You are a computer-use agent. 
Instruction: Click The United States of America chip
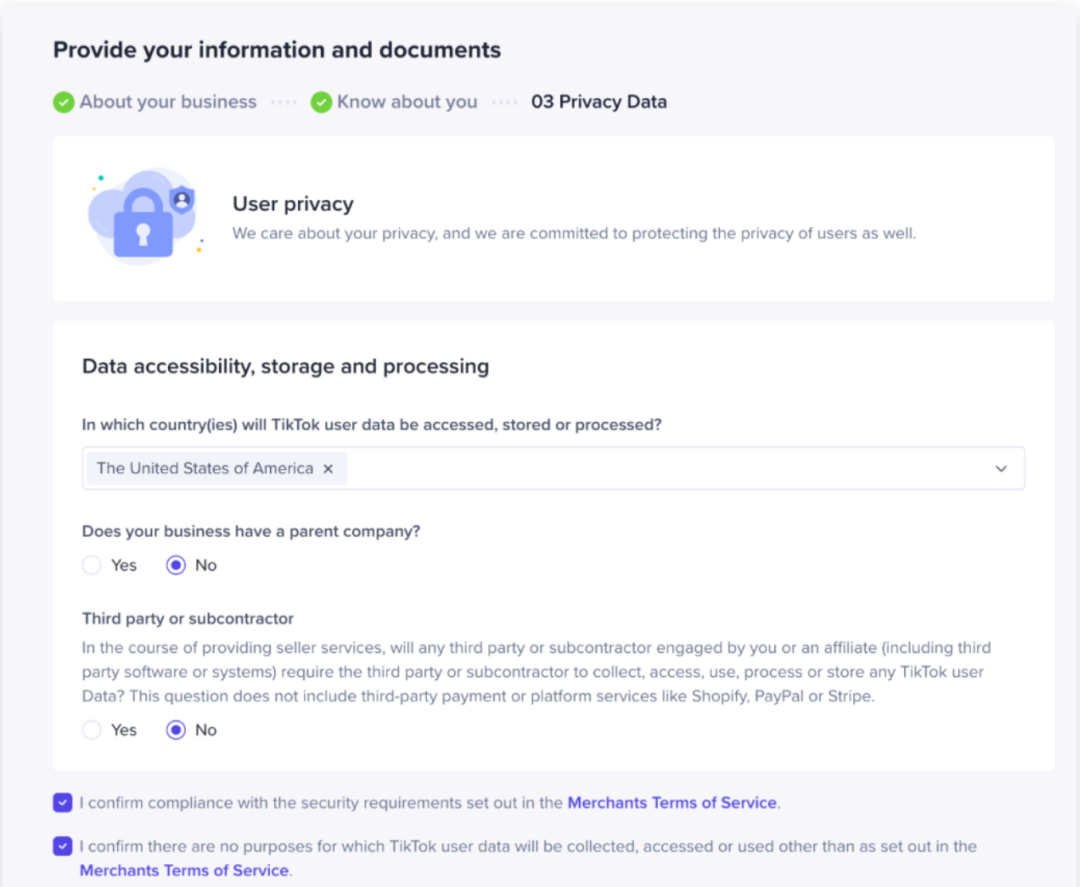tap(205, 468)
